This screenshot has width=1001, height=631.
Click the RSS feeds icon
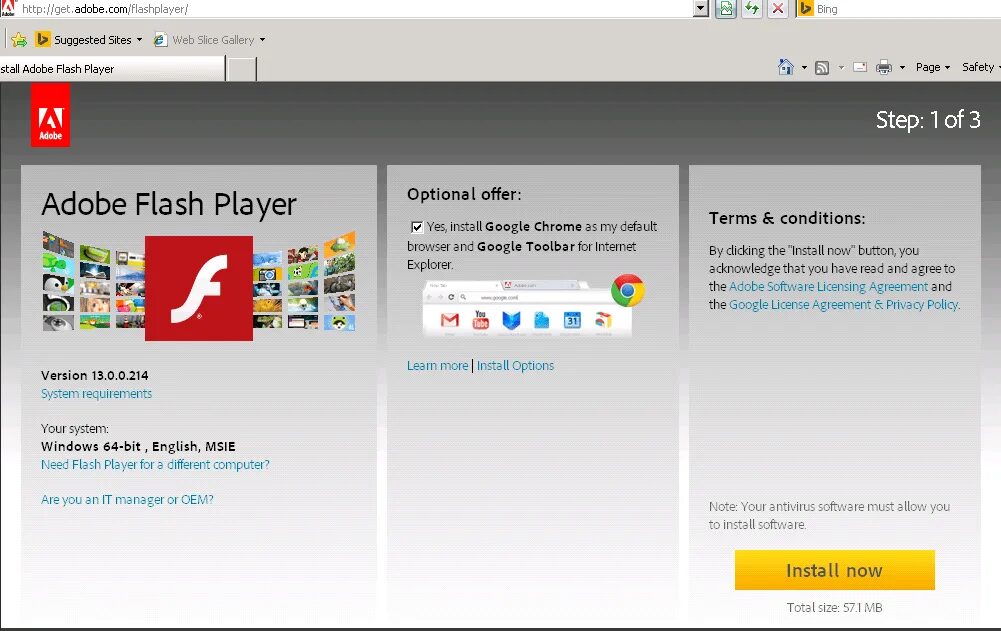tap(822, 67)
